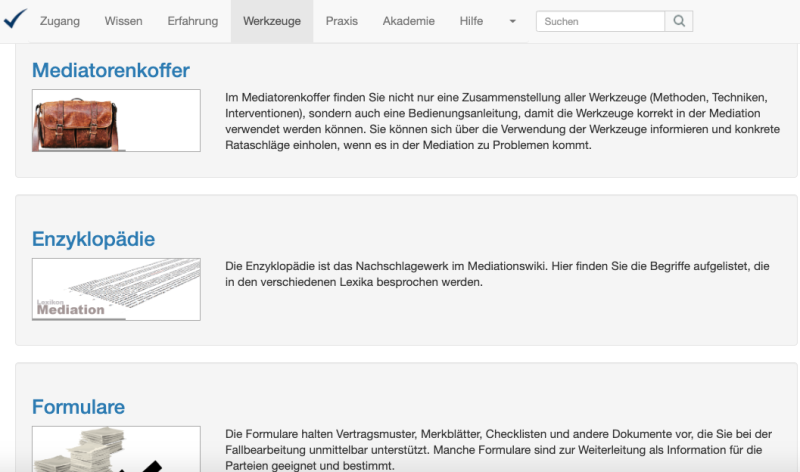The width and height of the screenshot is (800, 472).
Task: Click the leather briefcase thumbnail
Action: (116, 120)
